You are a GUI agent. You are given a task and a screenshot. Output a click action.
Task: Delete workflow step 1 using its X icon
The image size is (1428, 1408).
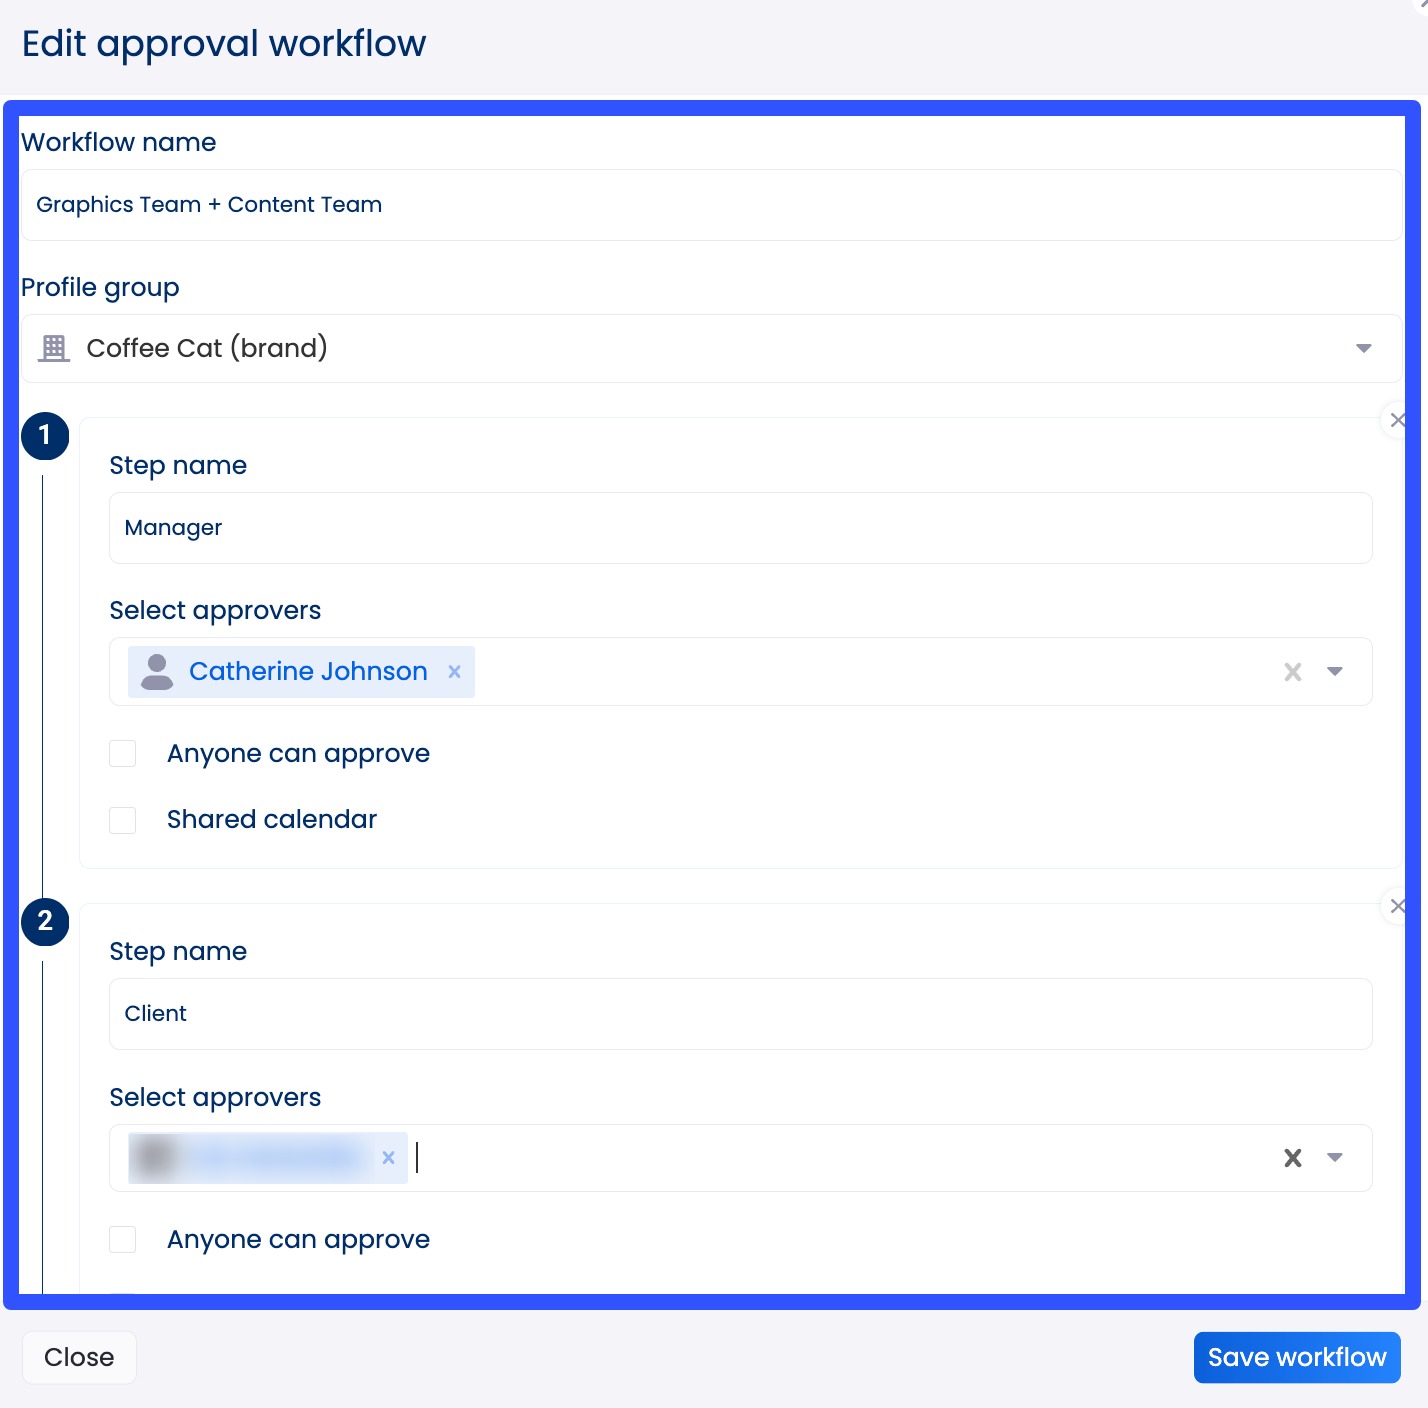point(1398,420)
